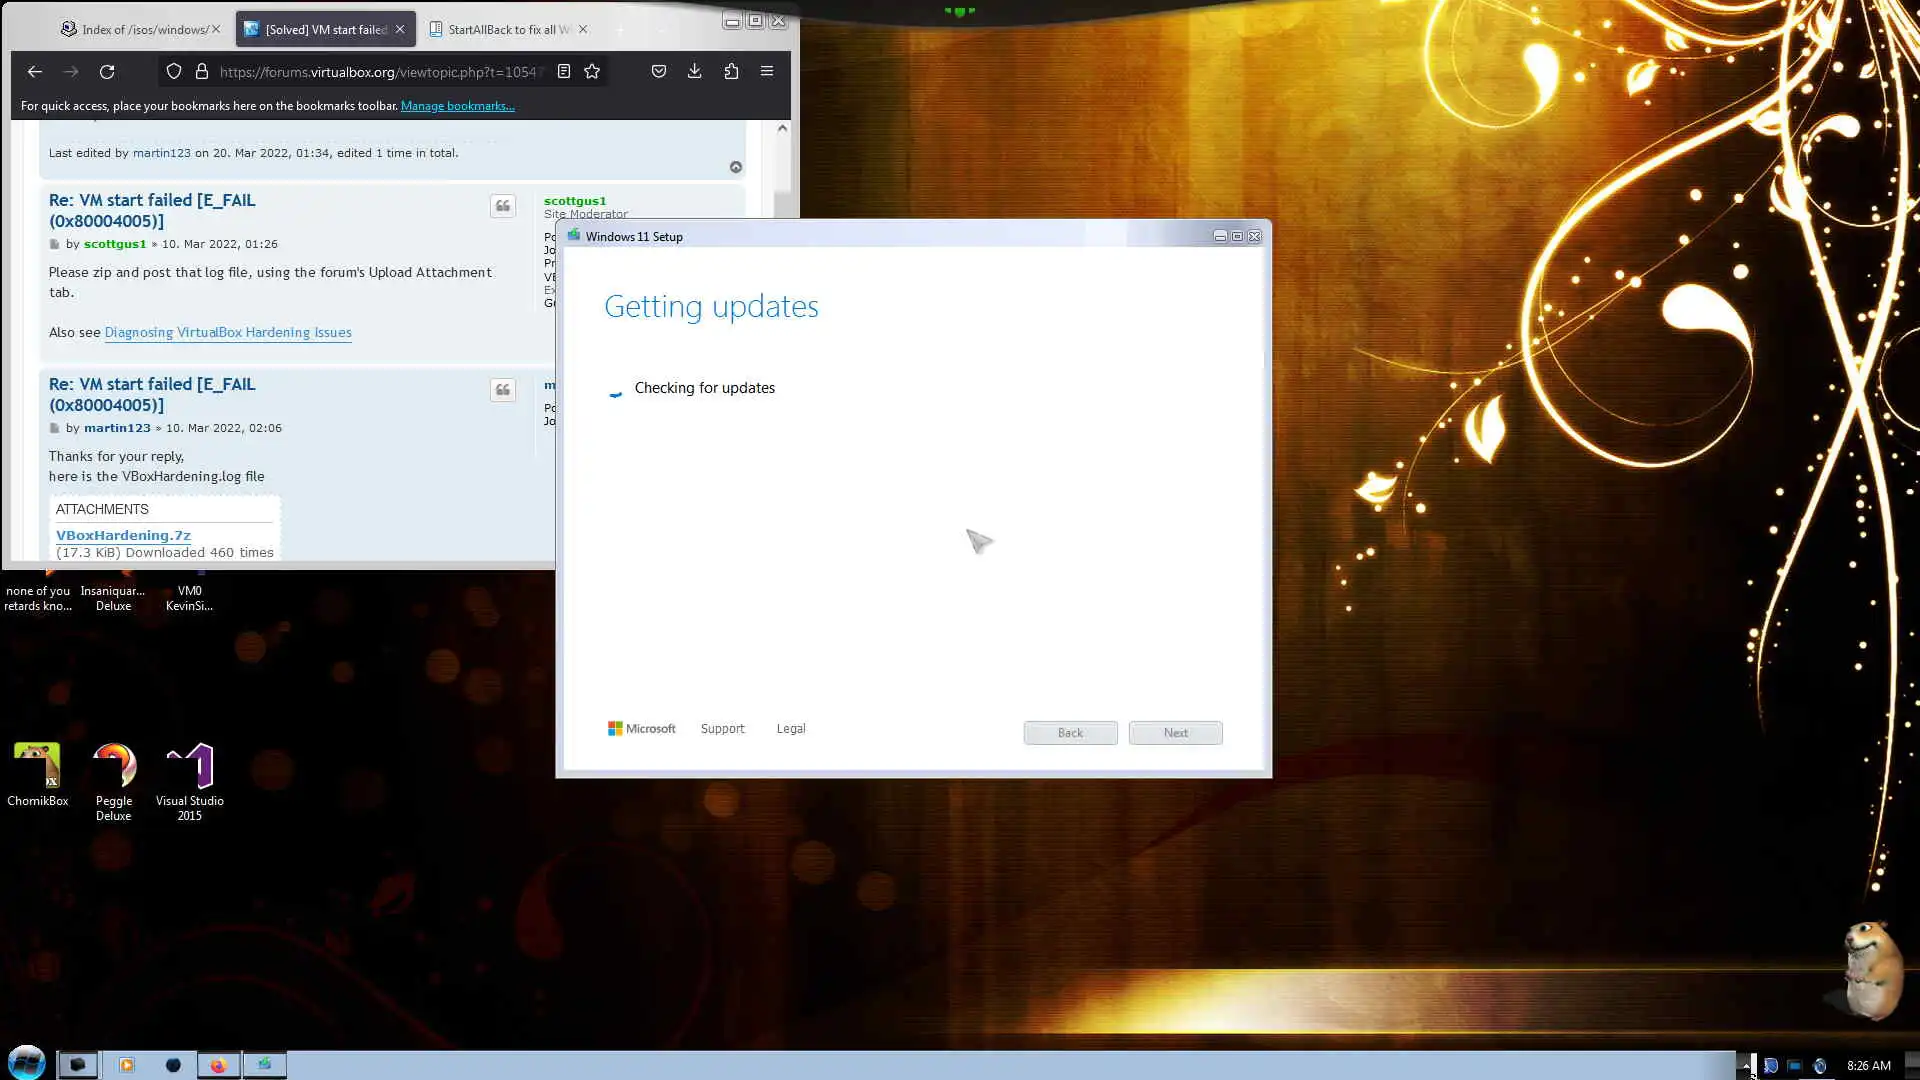This screenshot has height=1080, width=1920.
Task: Jump to top arrow in post
Action: point(736,167)
